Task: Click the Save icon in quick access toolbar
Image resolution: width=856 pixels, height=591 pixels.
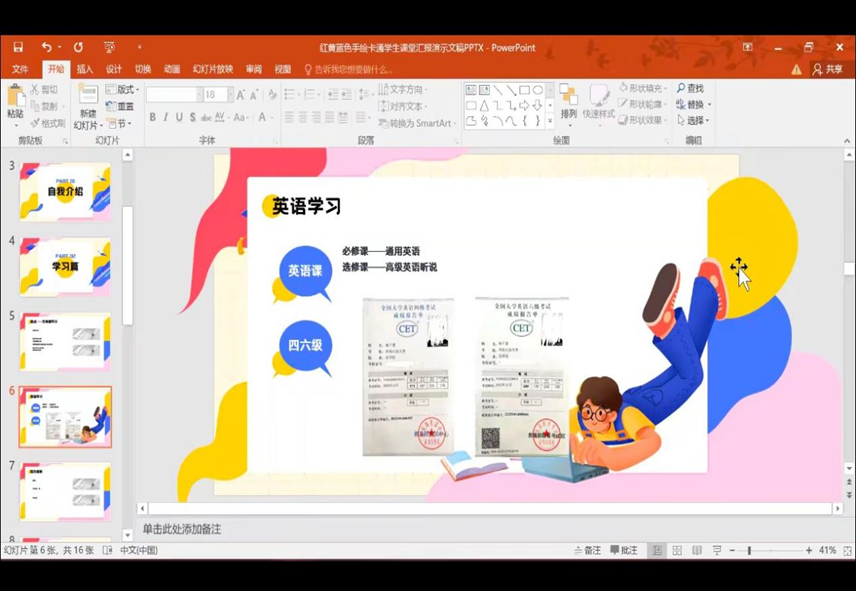Action: pyautogui.click(x=18, y=47)
